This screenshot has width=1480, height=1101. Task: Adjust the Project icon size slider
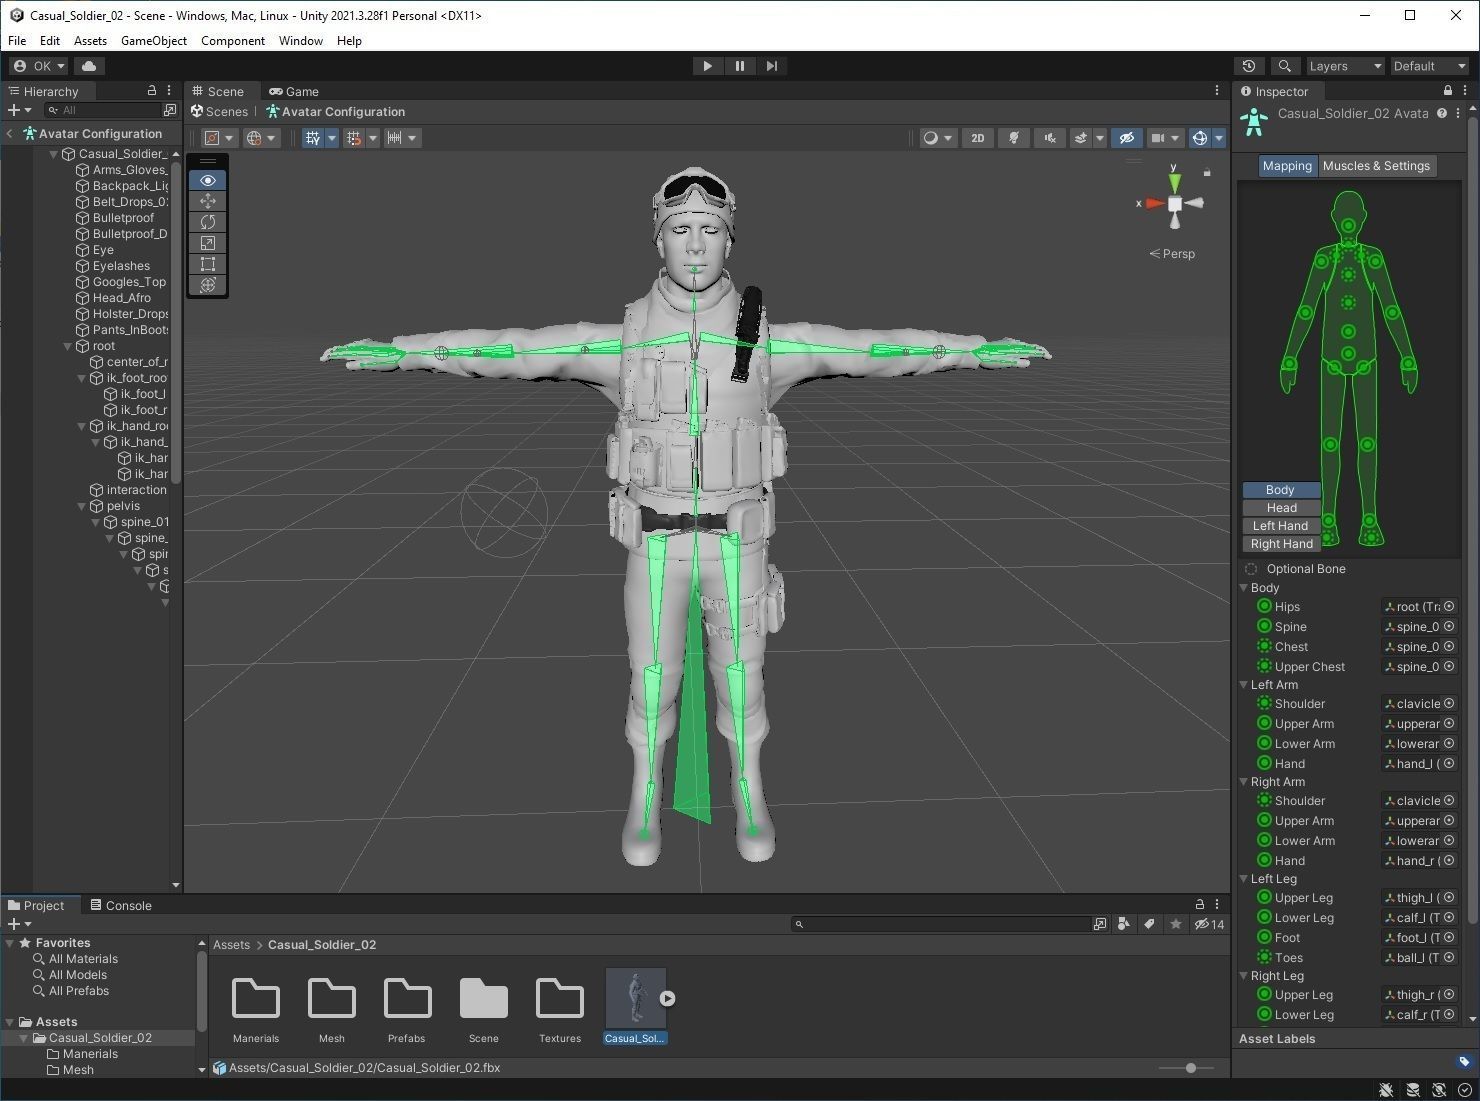pos(1191,1068)
